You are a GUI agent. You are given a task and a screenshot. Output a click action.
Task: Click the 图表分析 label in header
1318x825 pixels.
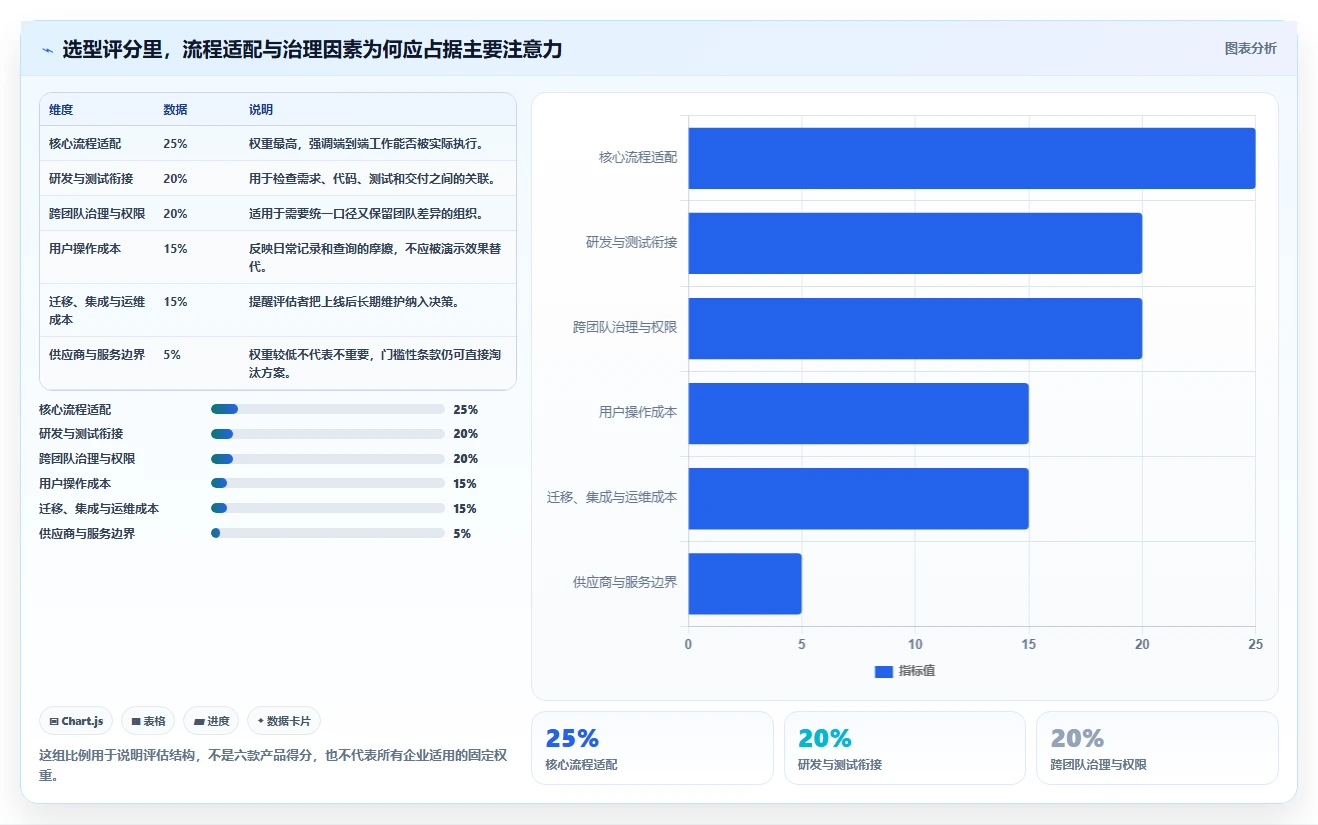pyautogui.click(x=1250, y=48)
